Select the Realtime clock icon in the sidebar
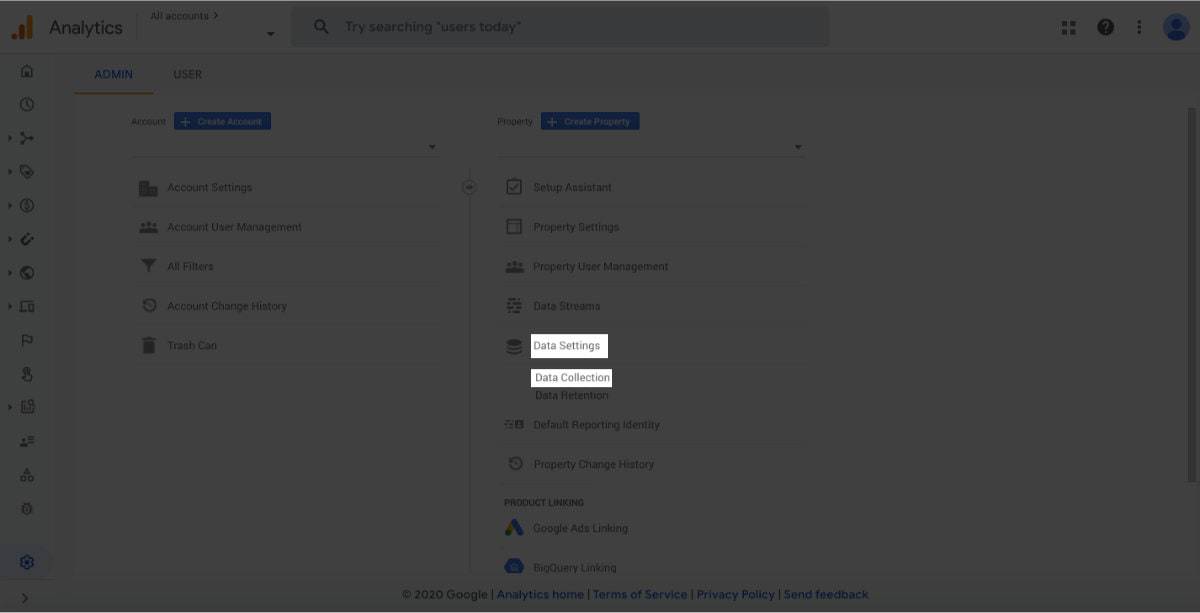This screenshot has height=613, width=1200. [27, 103]
